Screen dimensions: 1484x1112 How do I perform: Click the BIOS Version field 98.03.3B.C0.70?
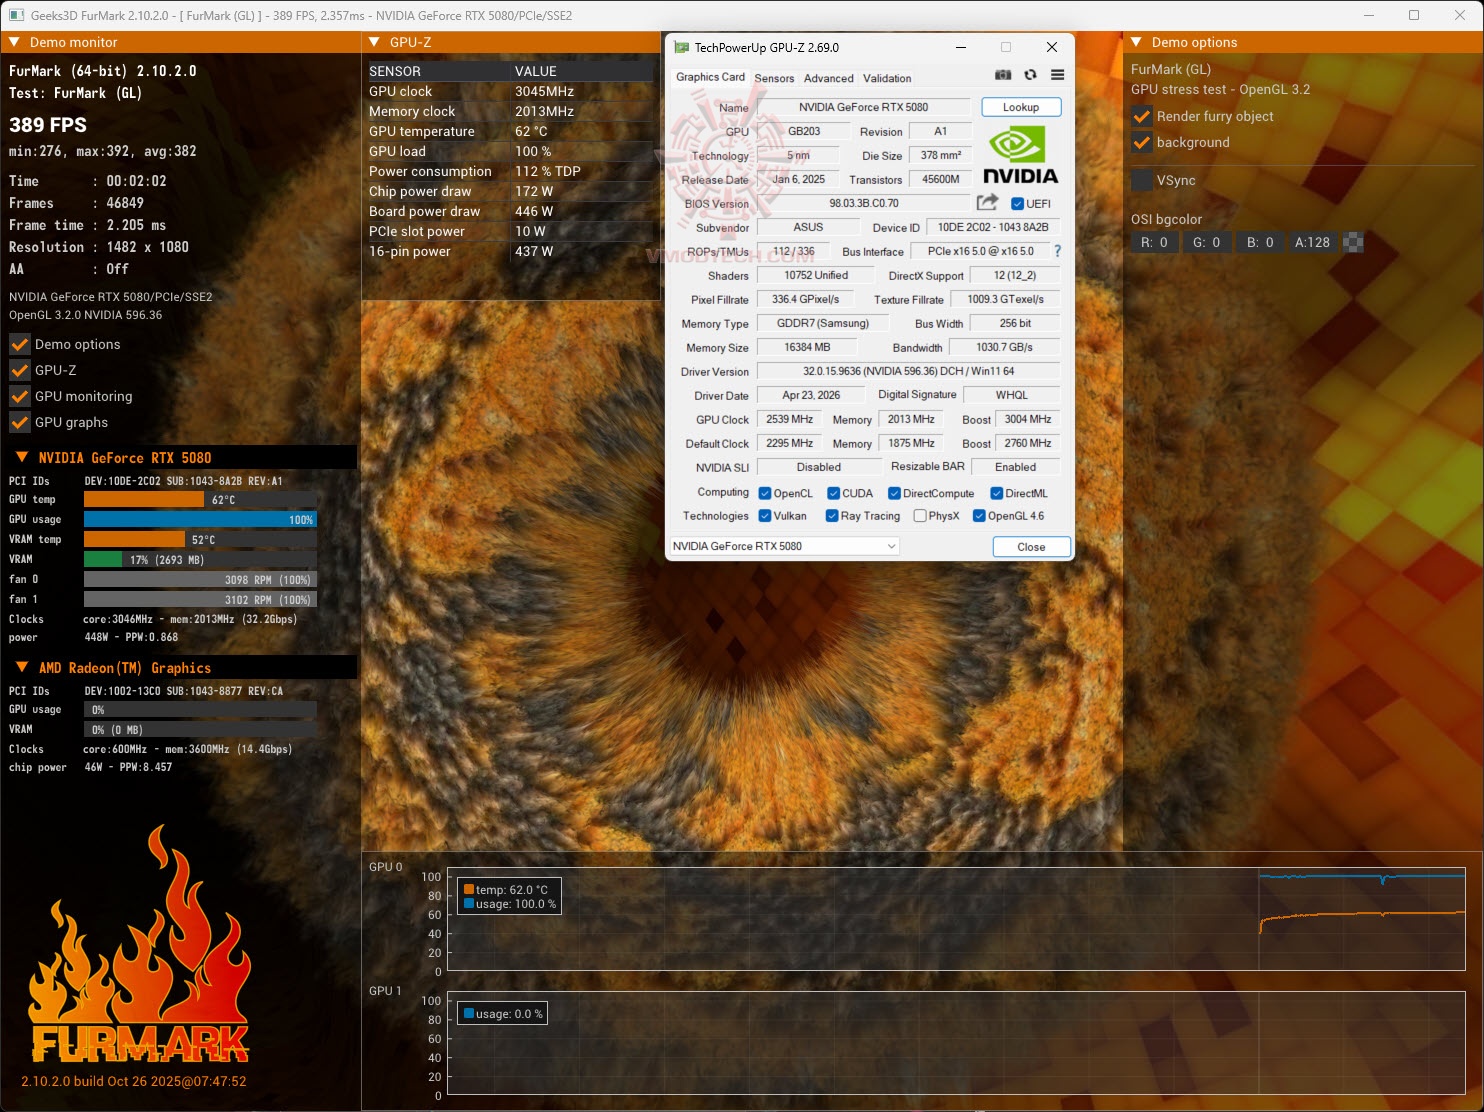click(x=864, y=203)
